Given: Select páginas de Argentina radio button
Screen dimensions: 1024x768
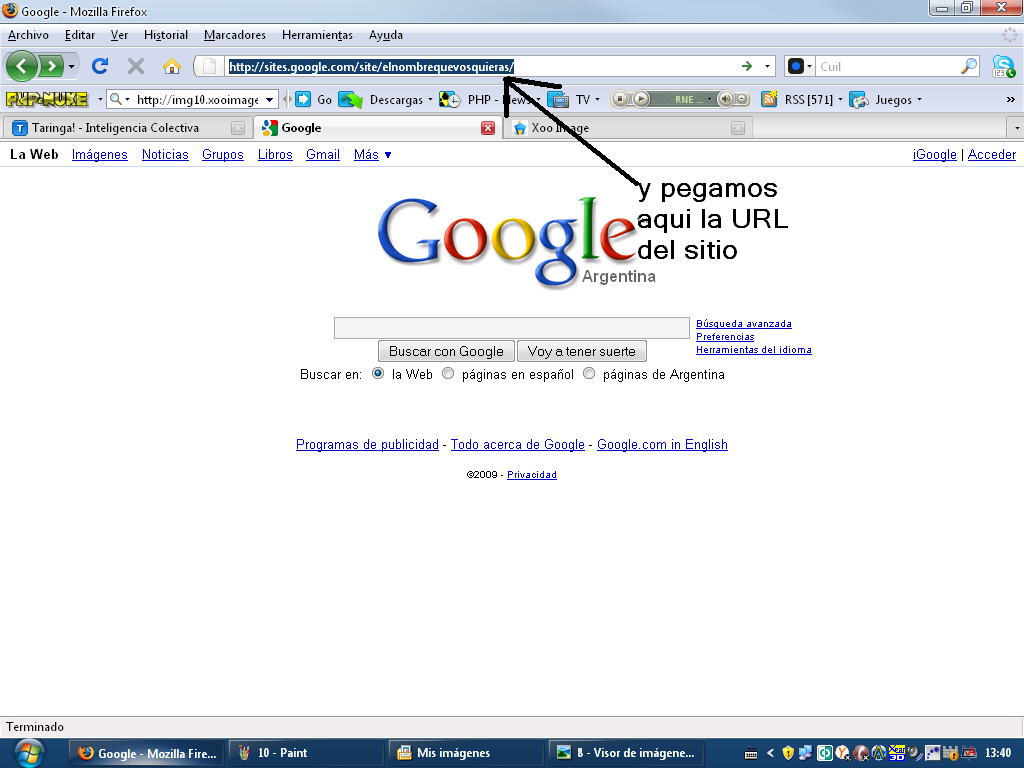Looking at the screenshot, I should (x=589, y=374).
